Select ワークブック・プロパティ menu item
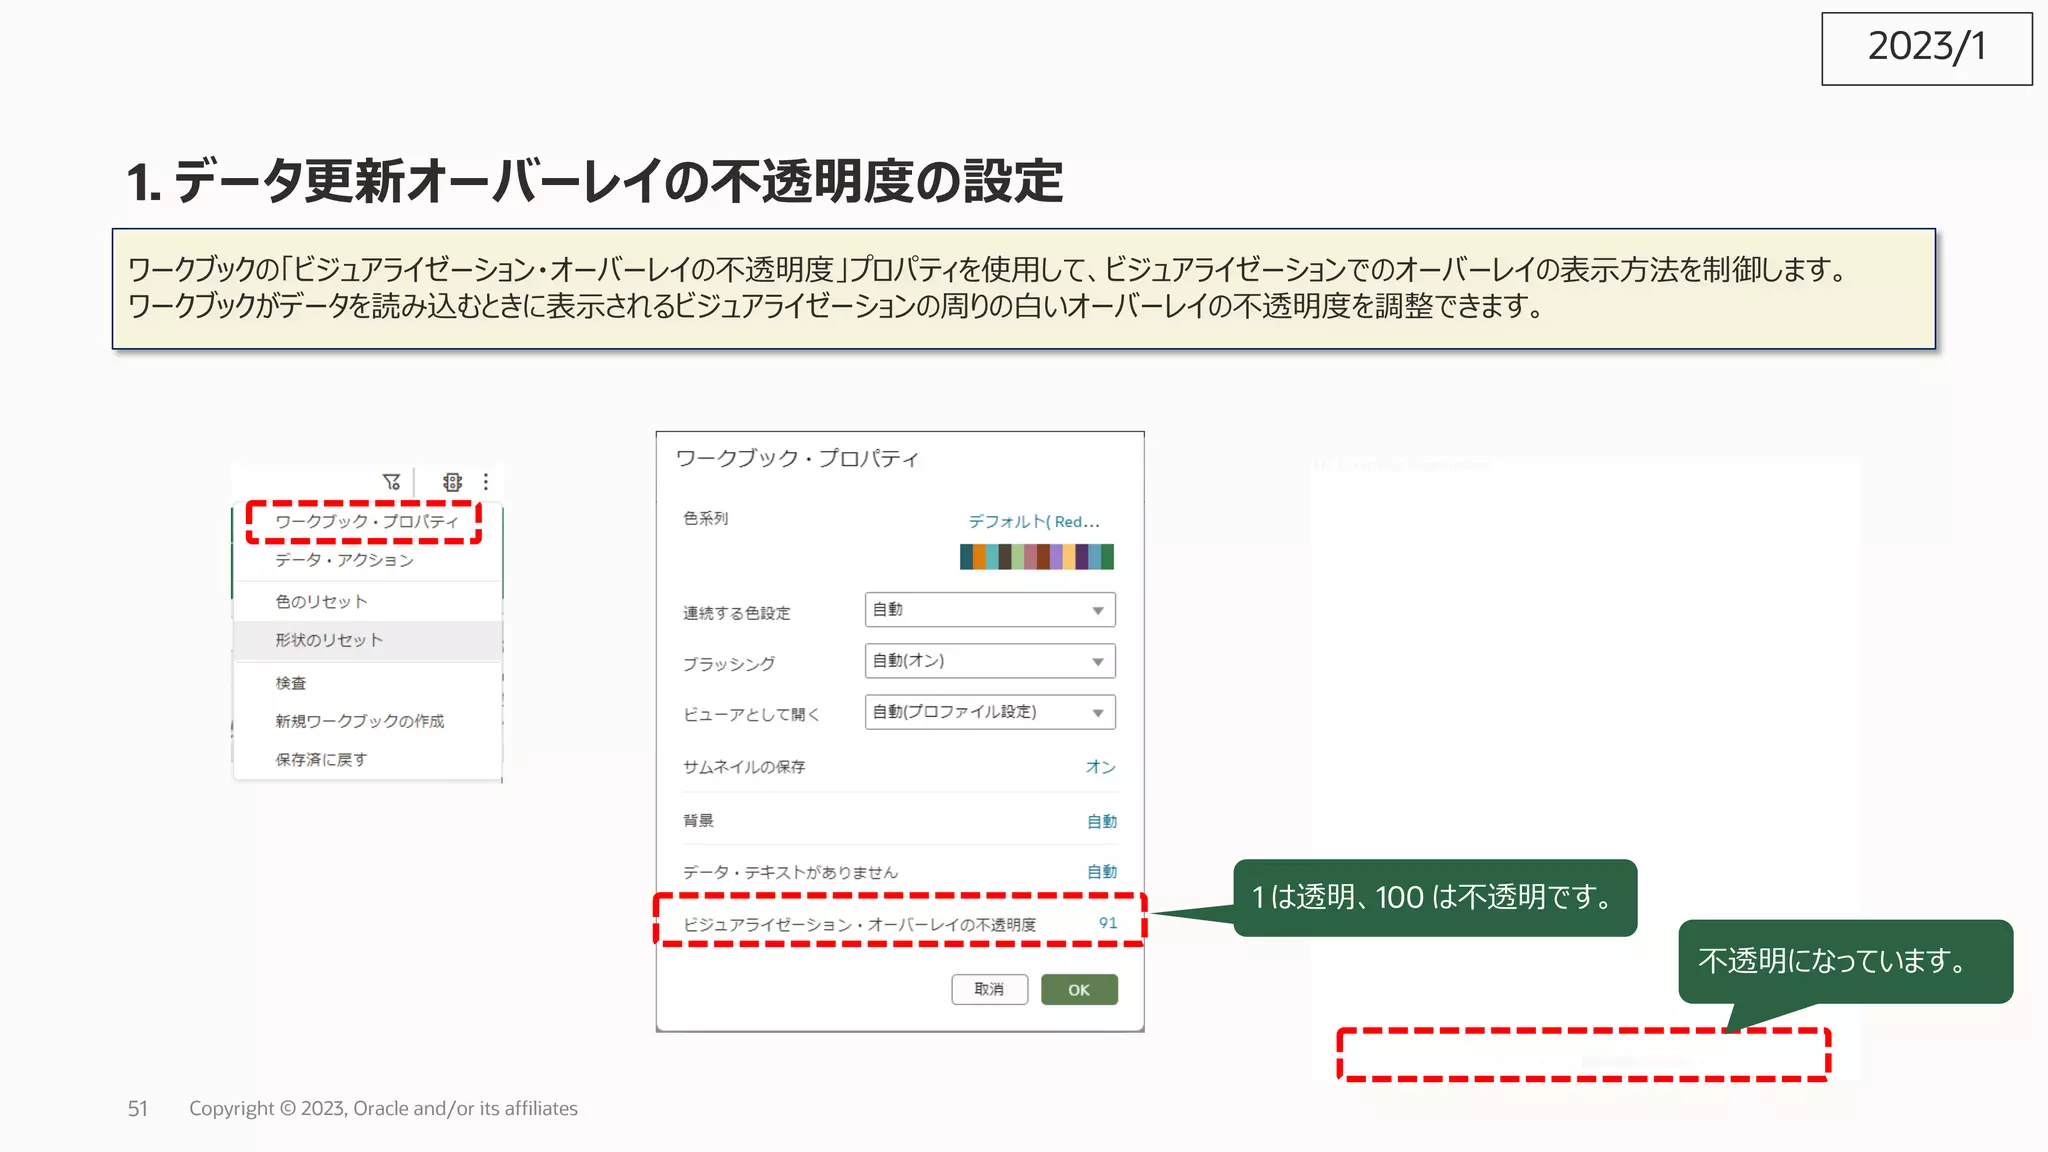This screenshot has height=1152, width=2048. [x=366, y=522]
